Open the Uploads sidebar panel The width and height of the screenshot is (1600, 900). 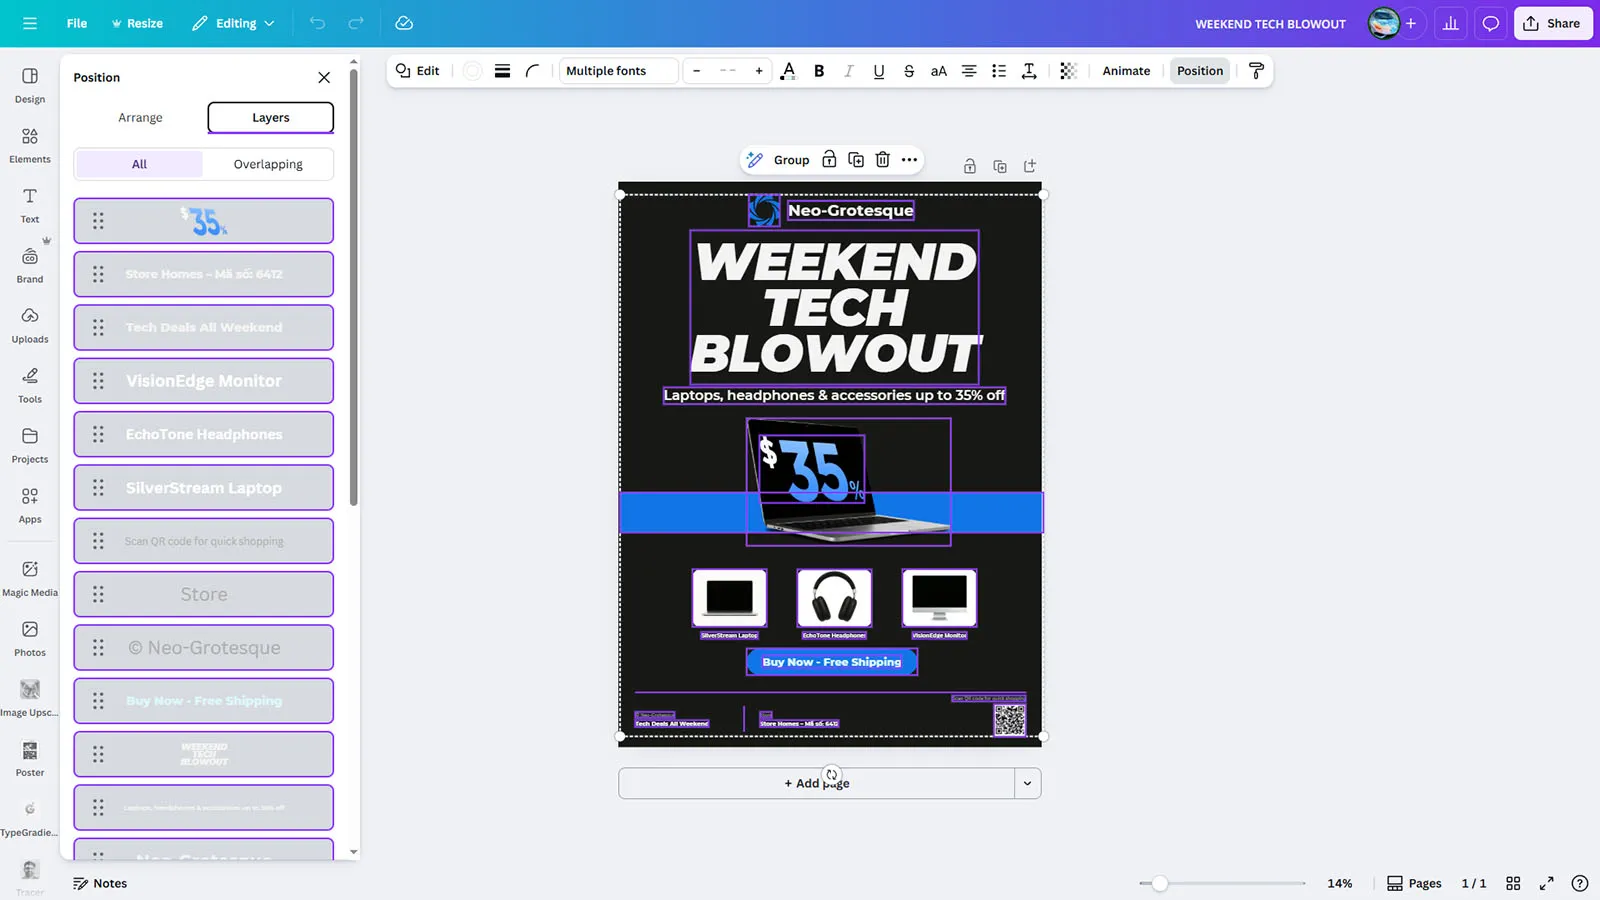click(x=30, y=325)
